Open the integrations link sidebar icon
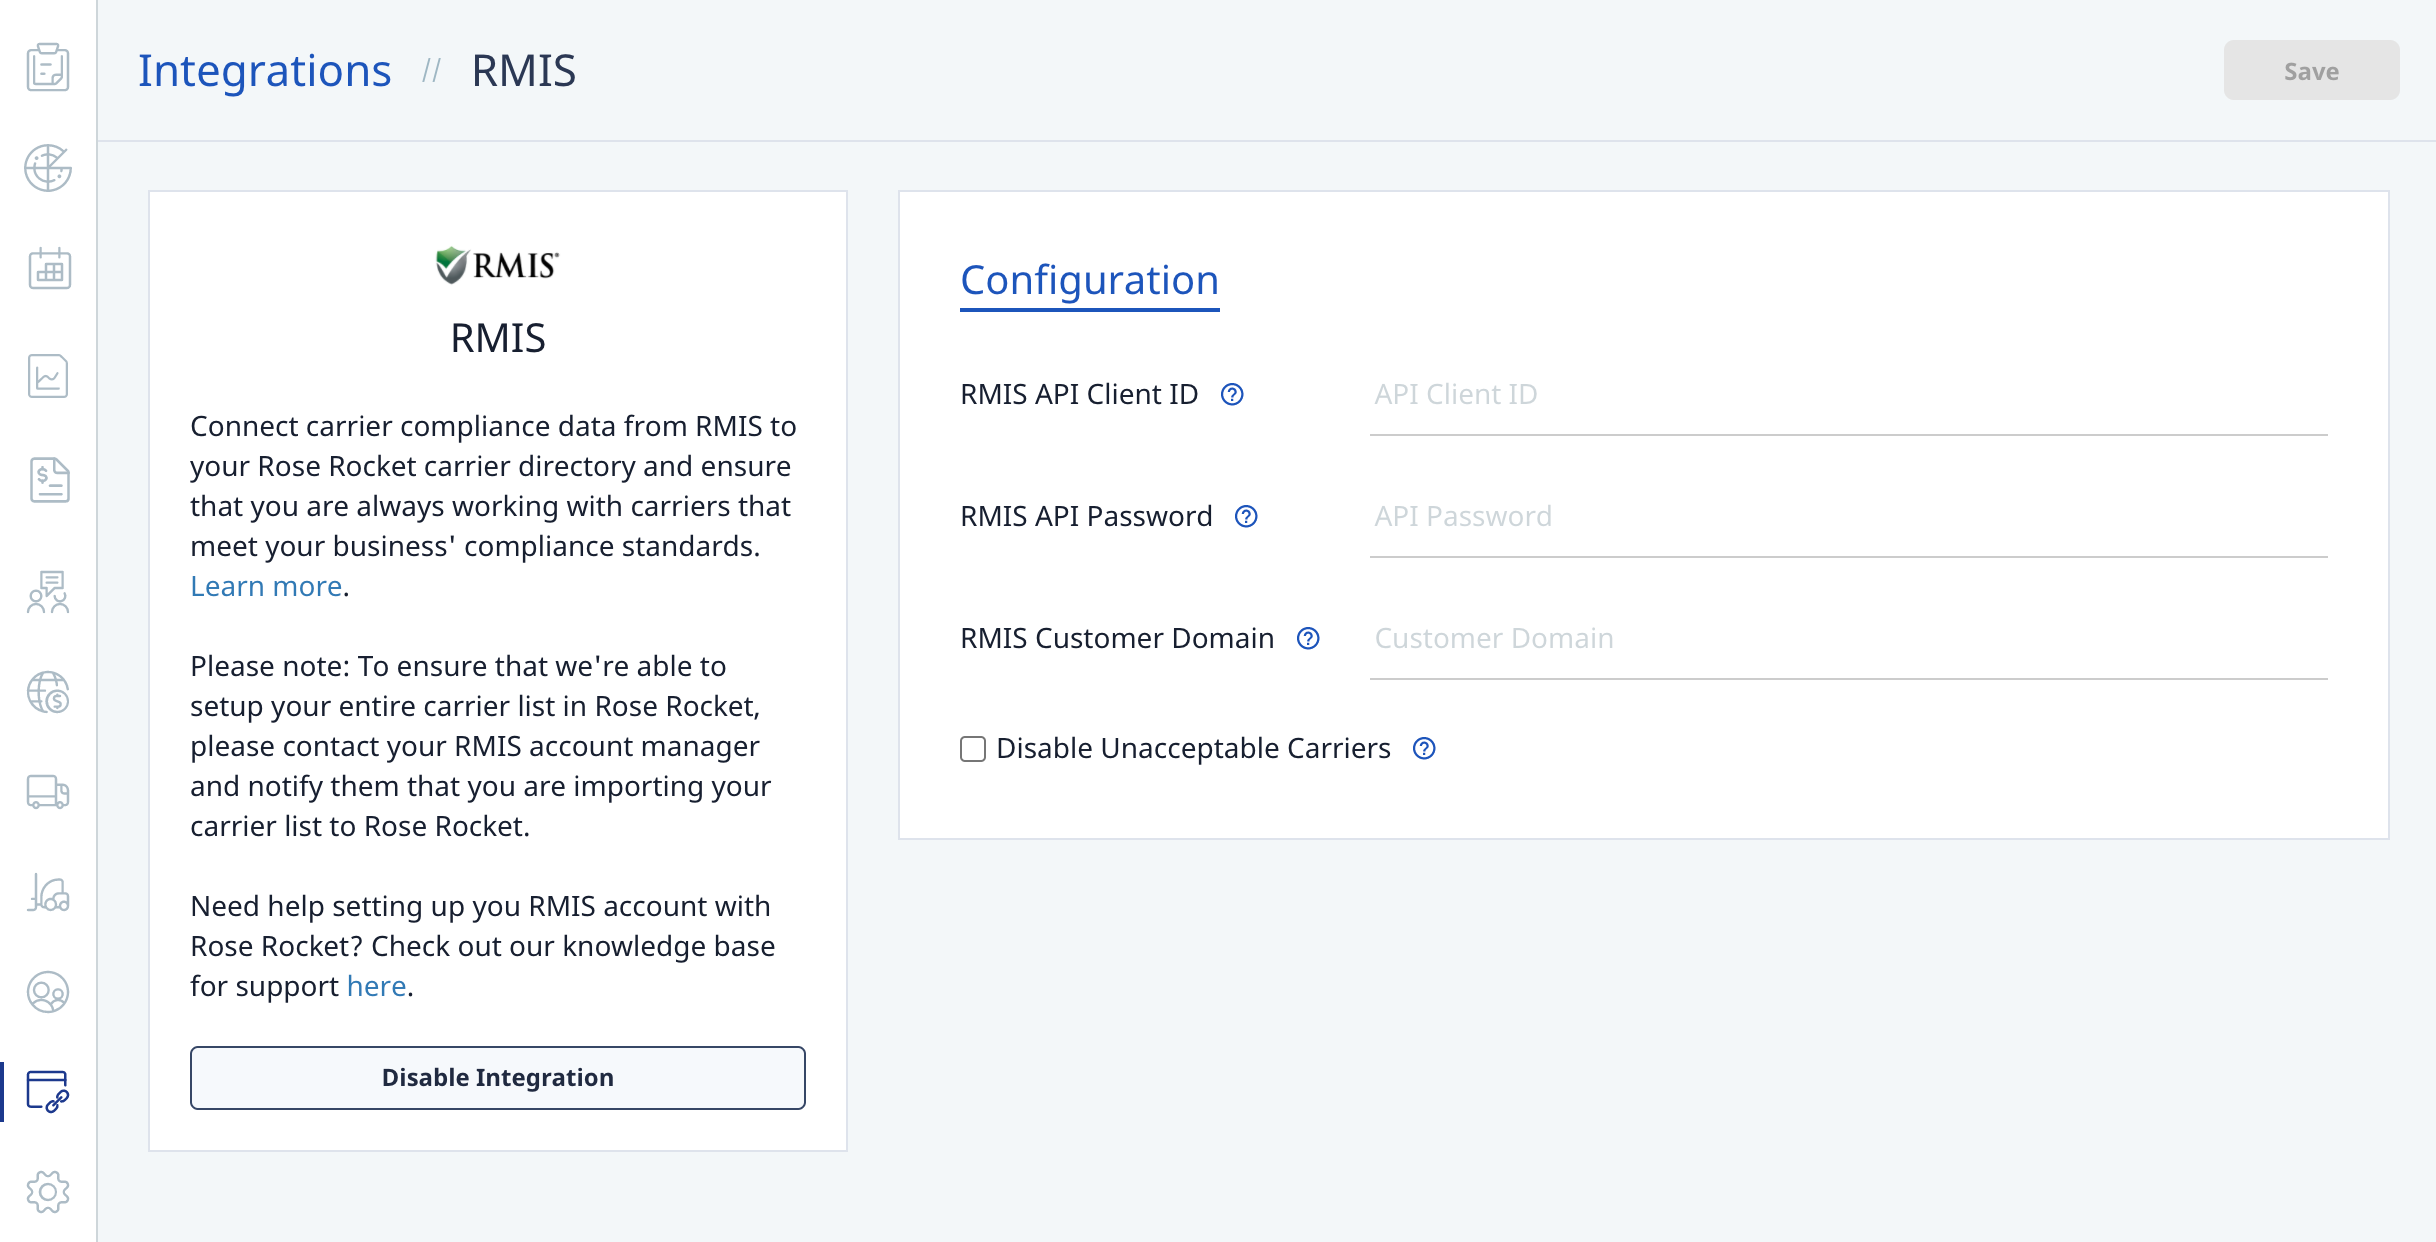 coord(48,1091)
